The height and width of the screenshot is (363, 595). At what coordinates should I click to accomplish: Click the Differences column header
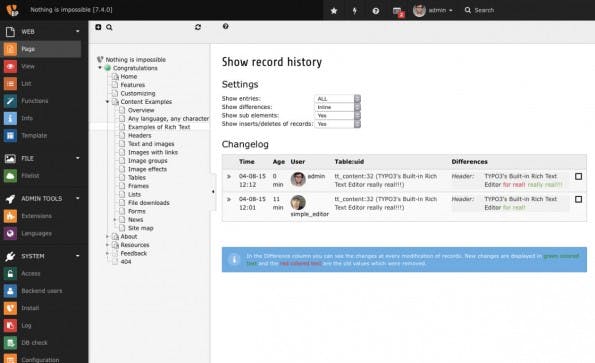(469, 162)
